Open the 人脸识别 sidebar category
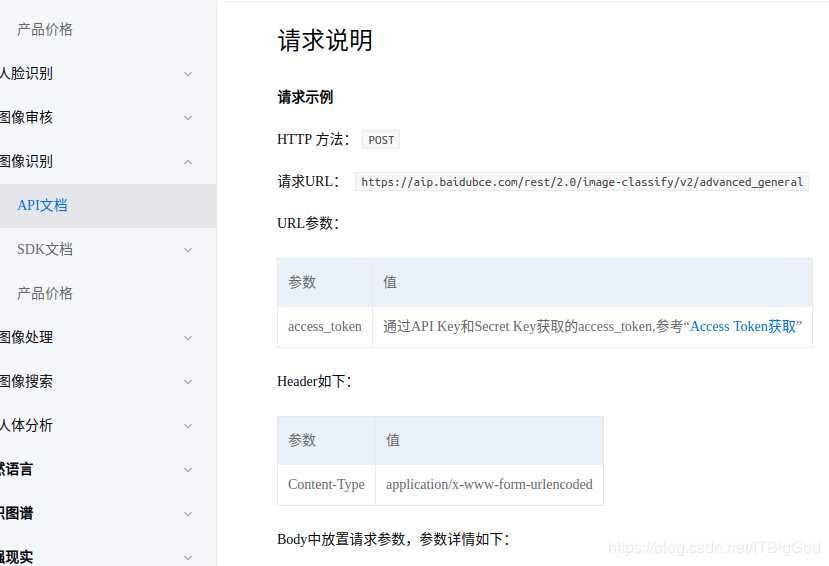The width and height of the screenshot is (829, 566). (x=26, y=73)
